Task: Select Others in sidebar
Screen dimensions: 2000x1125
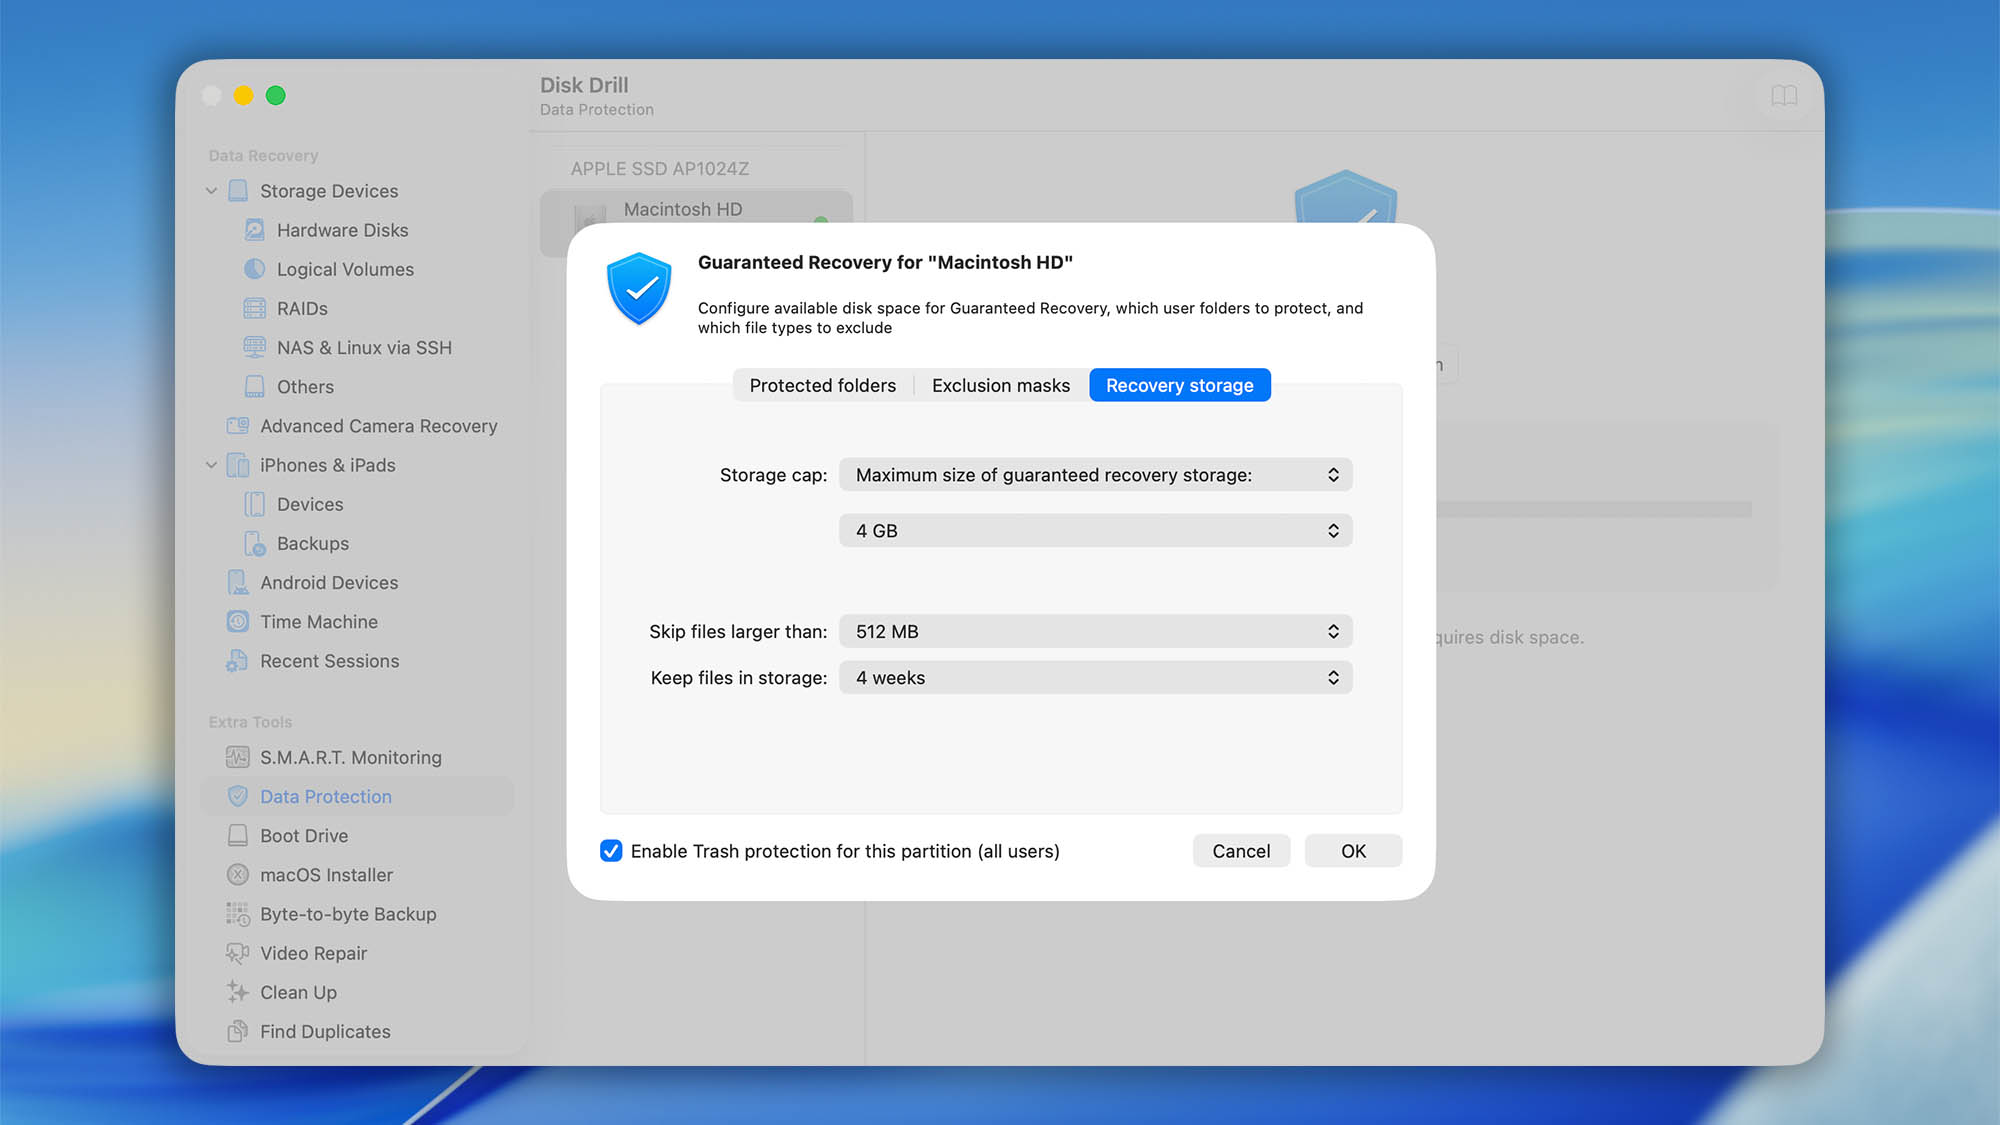Action: (305, 386)
